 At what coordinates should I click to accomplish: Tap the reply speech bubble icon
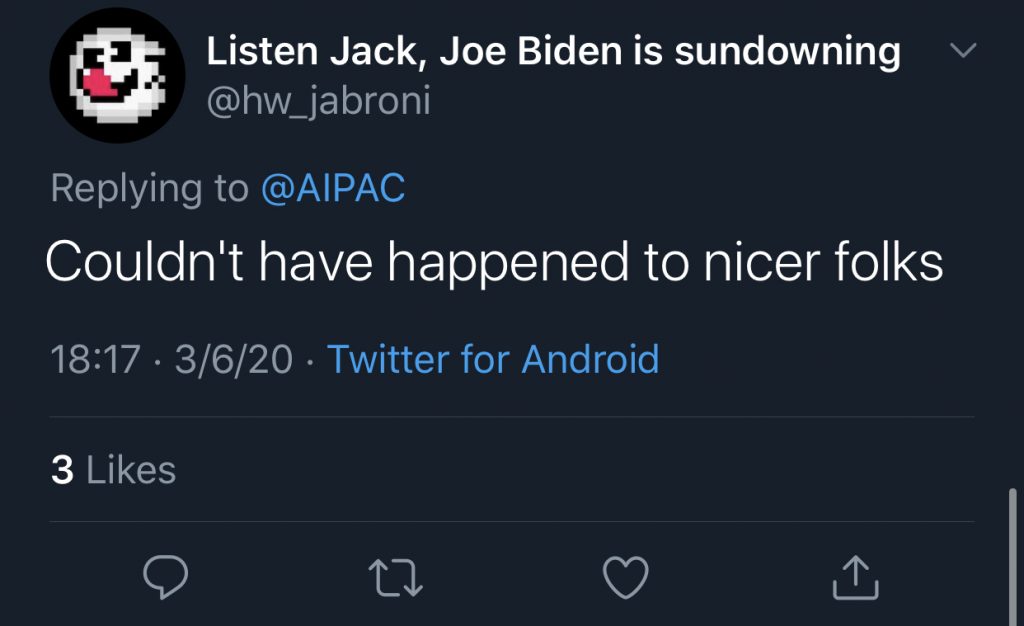[168, 577]
